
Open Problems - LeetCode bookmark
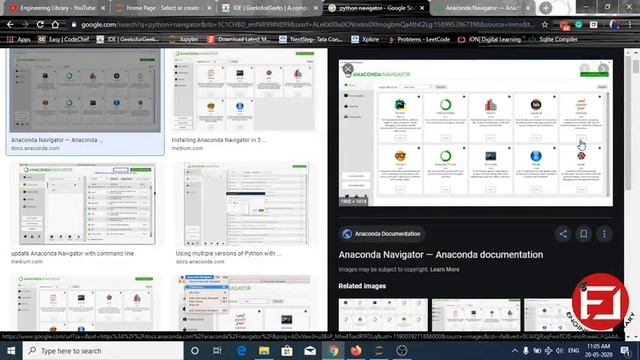[x=419, y=39]
